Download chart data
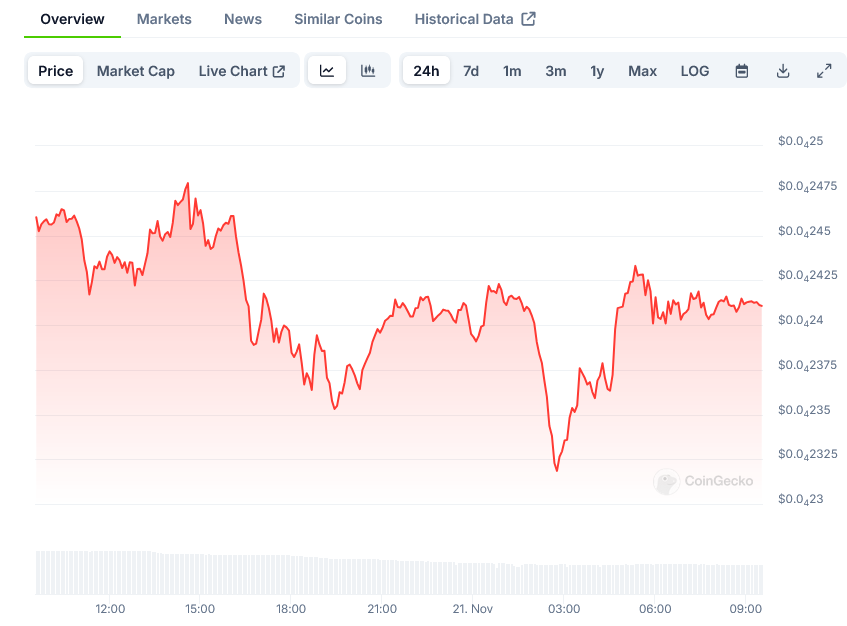The image size is (847, 626). coord(783,71)
